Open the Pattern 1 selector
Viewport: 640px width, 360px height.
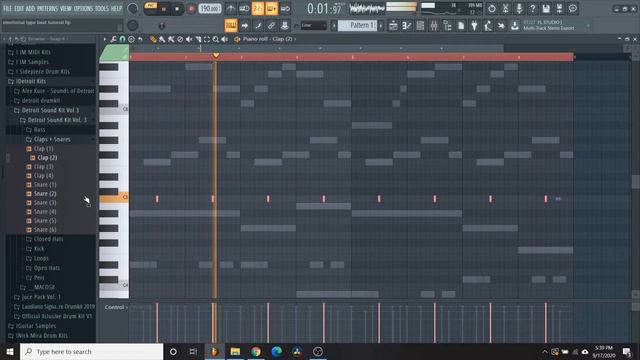358,25
